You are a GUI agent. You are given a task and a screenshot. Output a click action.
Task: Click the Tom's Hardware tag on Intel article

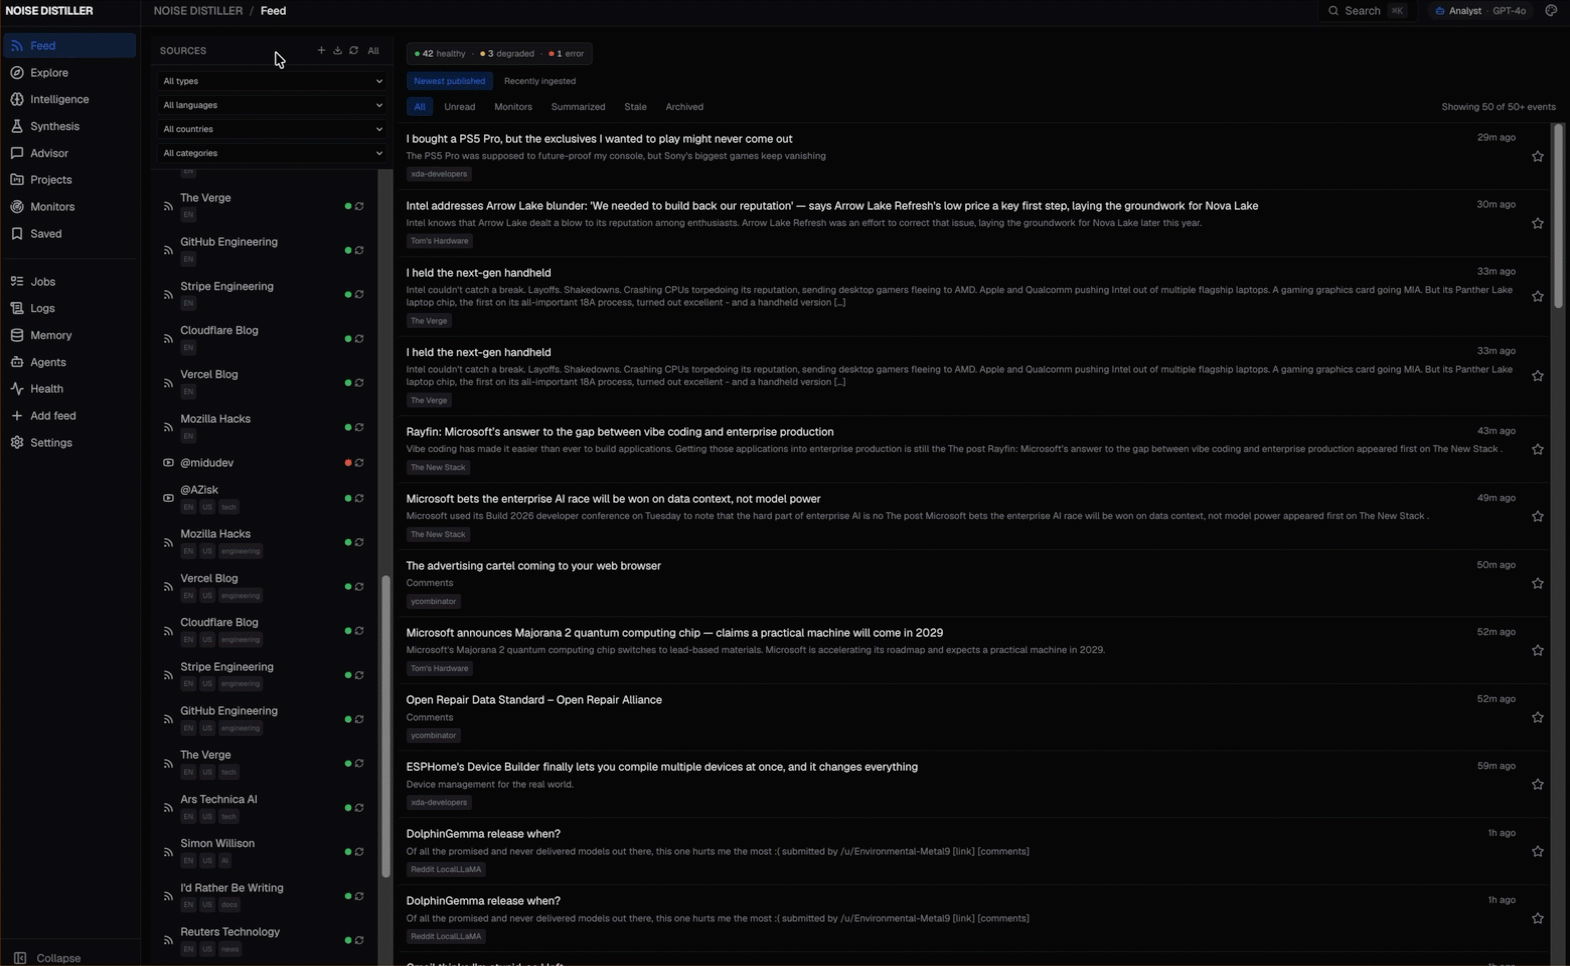pyautogui.click(x=440, y=241)
